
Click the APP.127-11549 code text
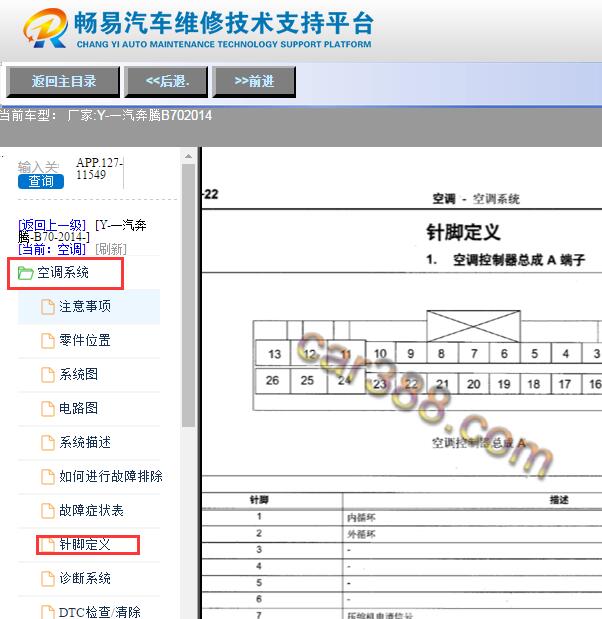(99, 169)
